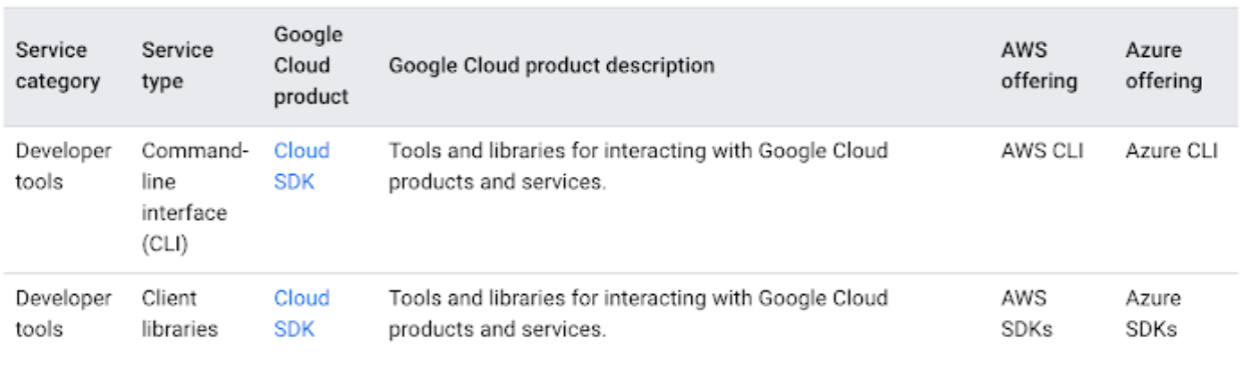The image size is (1248, 390).
Task: Select the Azure CLI cell
Action: [1172, 153]
